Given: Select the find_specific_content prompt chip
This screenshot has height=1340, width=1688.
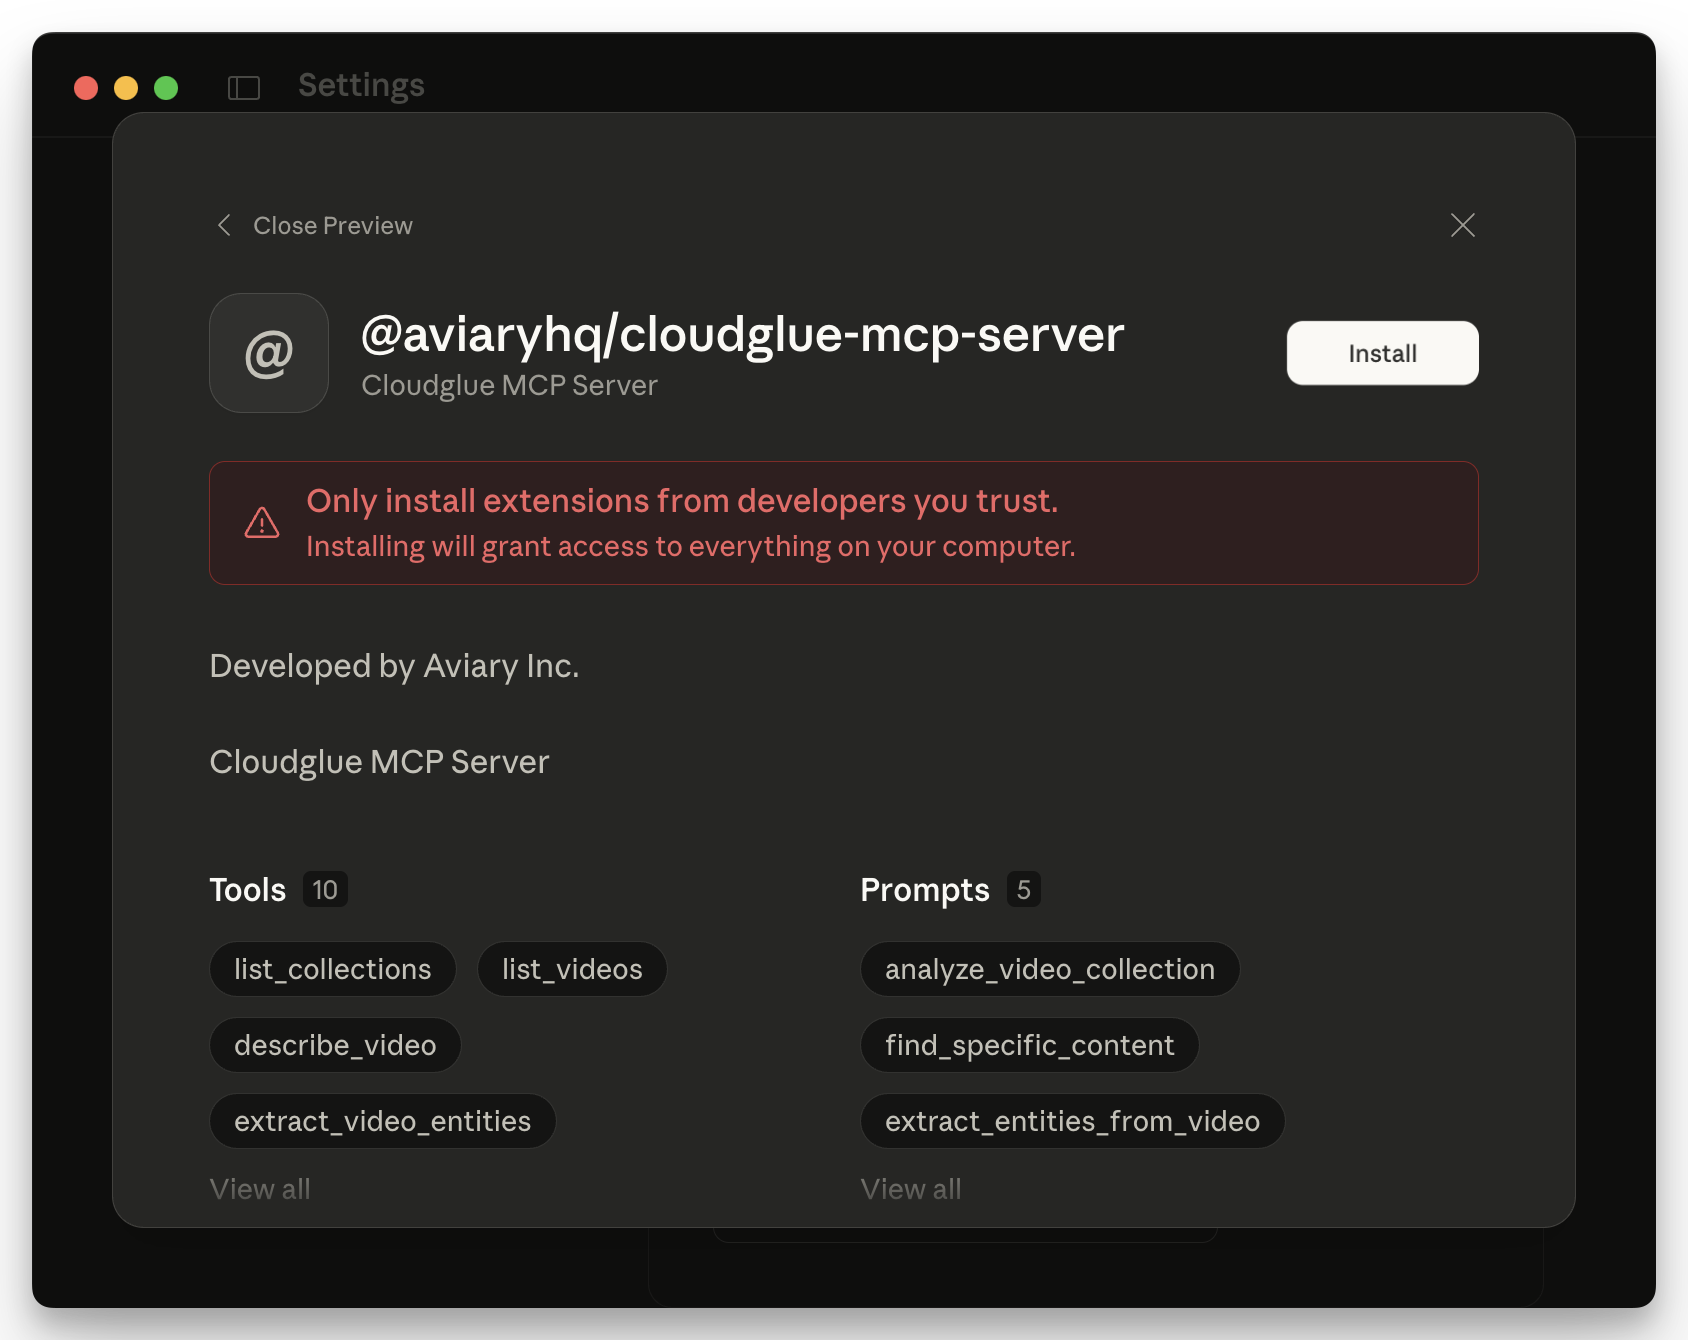Looking at the screenshot, I should point(1029,1044).
